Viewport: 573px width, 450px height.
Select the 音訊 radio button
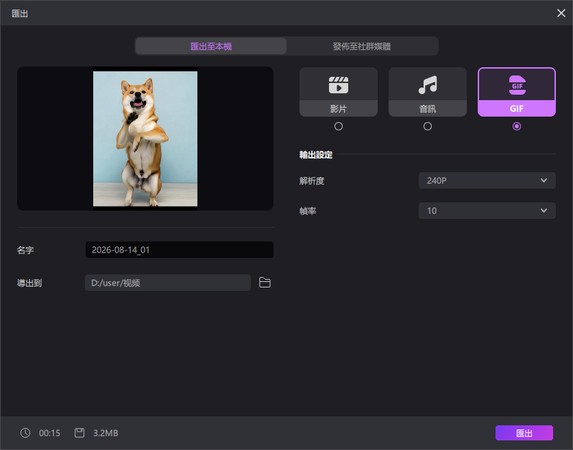point(428,126)
